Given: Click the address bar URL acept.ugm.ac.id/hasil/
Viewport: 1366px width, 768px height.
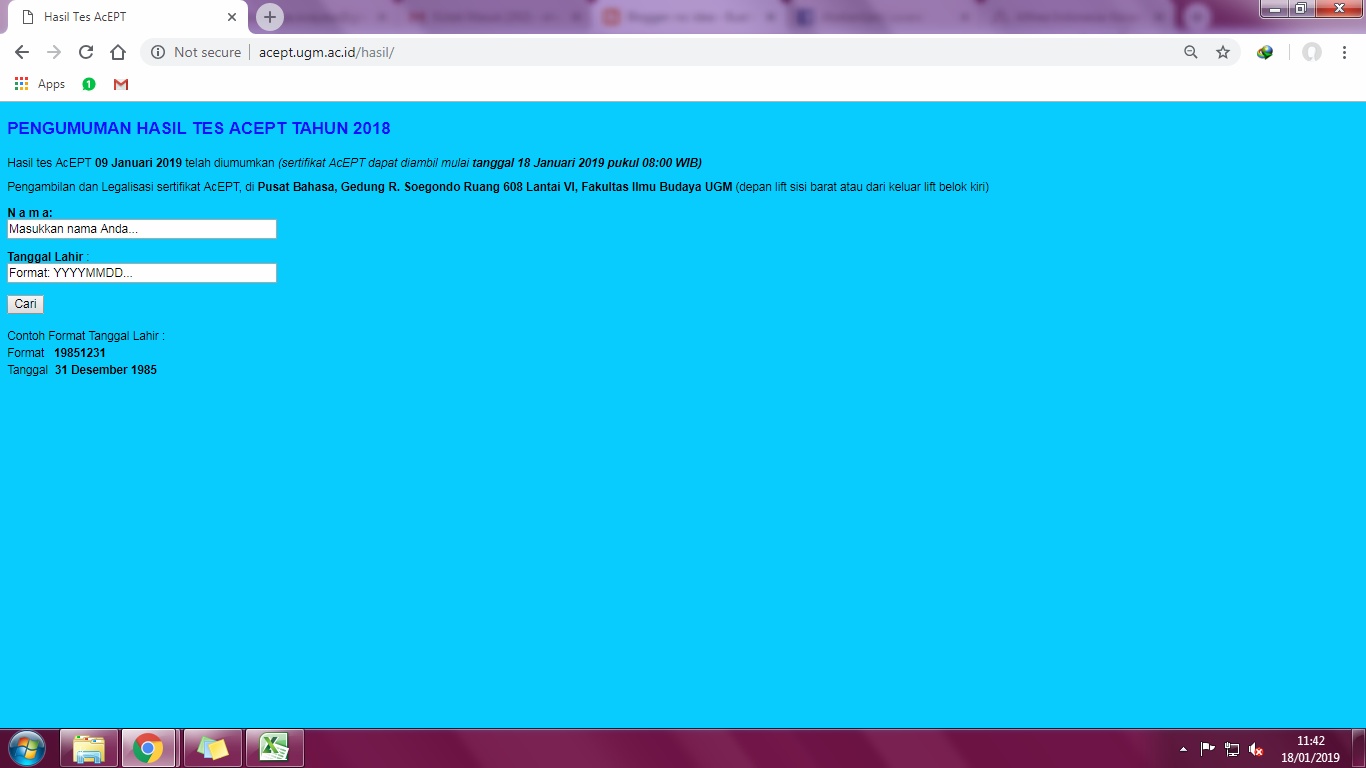Looking at the screenshot, I should (326, 52).
